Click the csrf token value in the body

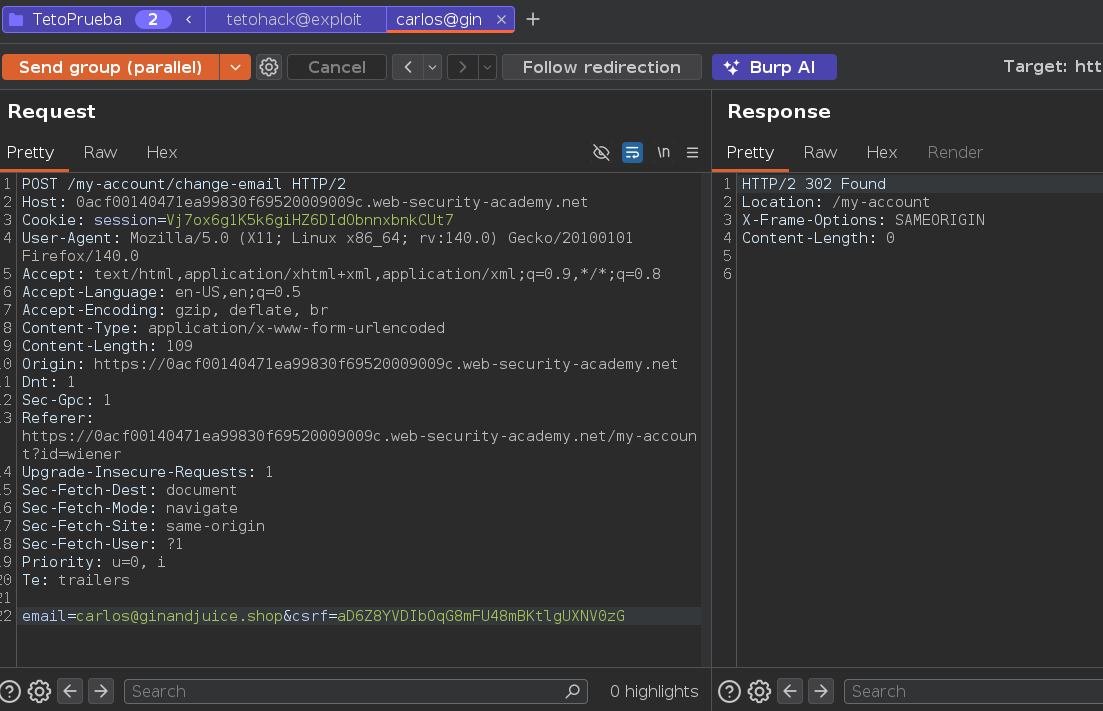(481, 616)
